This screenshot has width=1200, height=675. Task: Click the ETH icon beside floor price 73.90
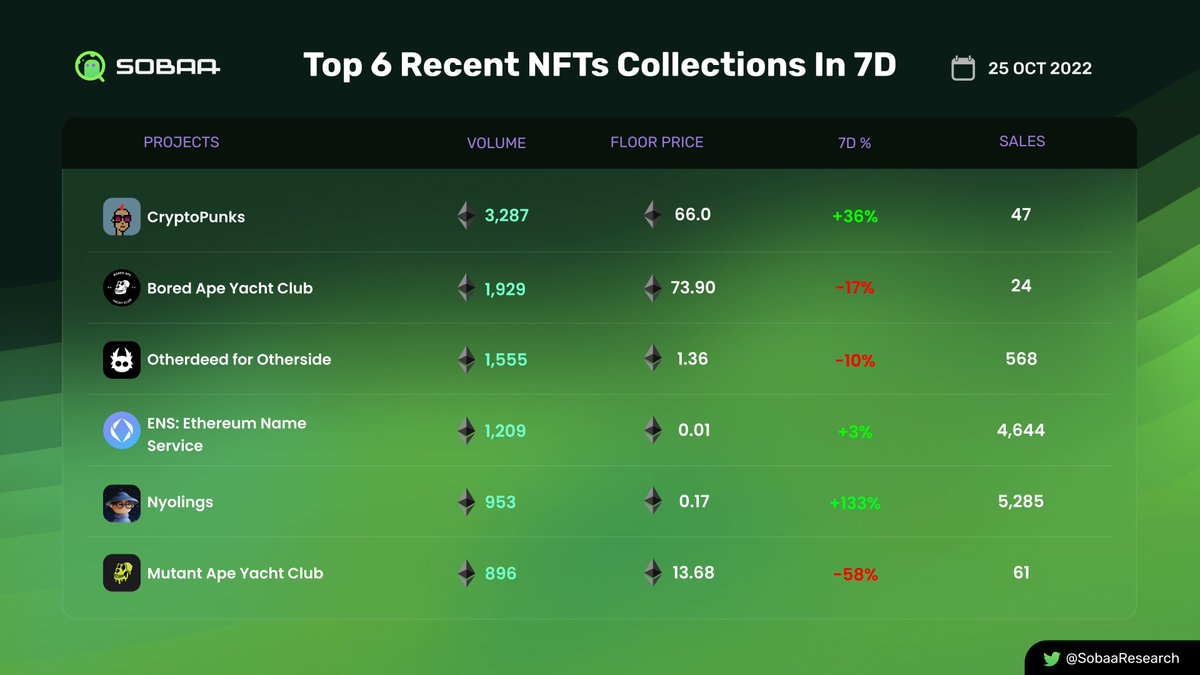653,288
